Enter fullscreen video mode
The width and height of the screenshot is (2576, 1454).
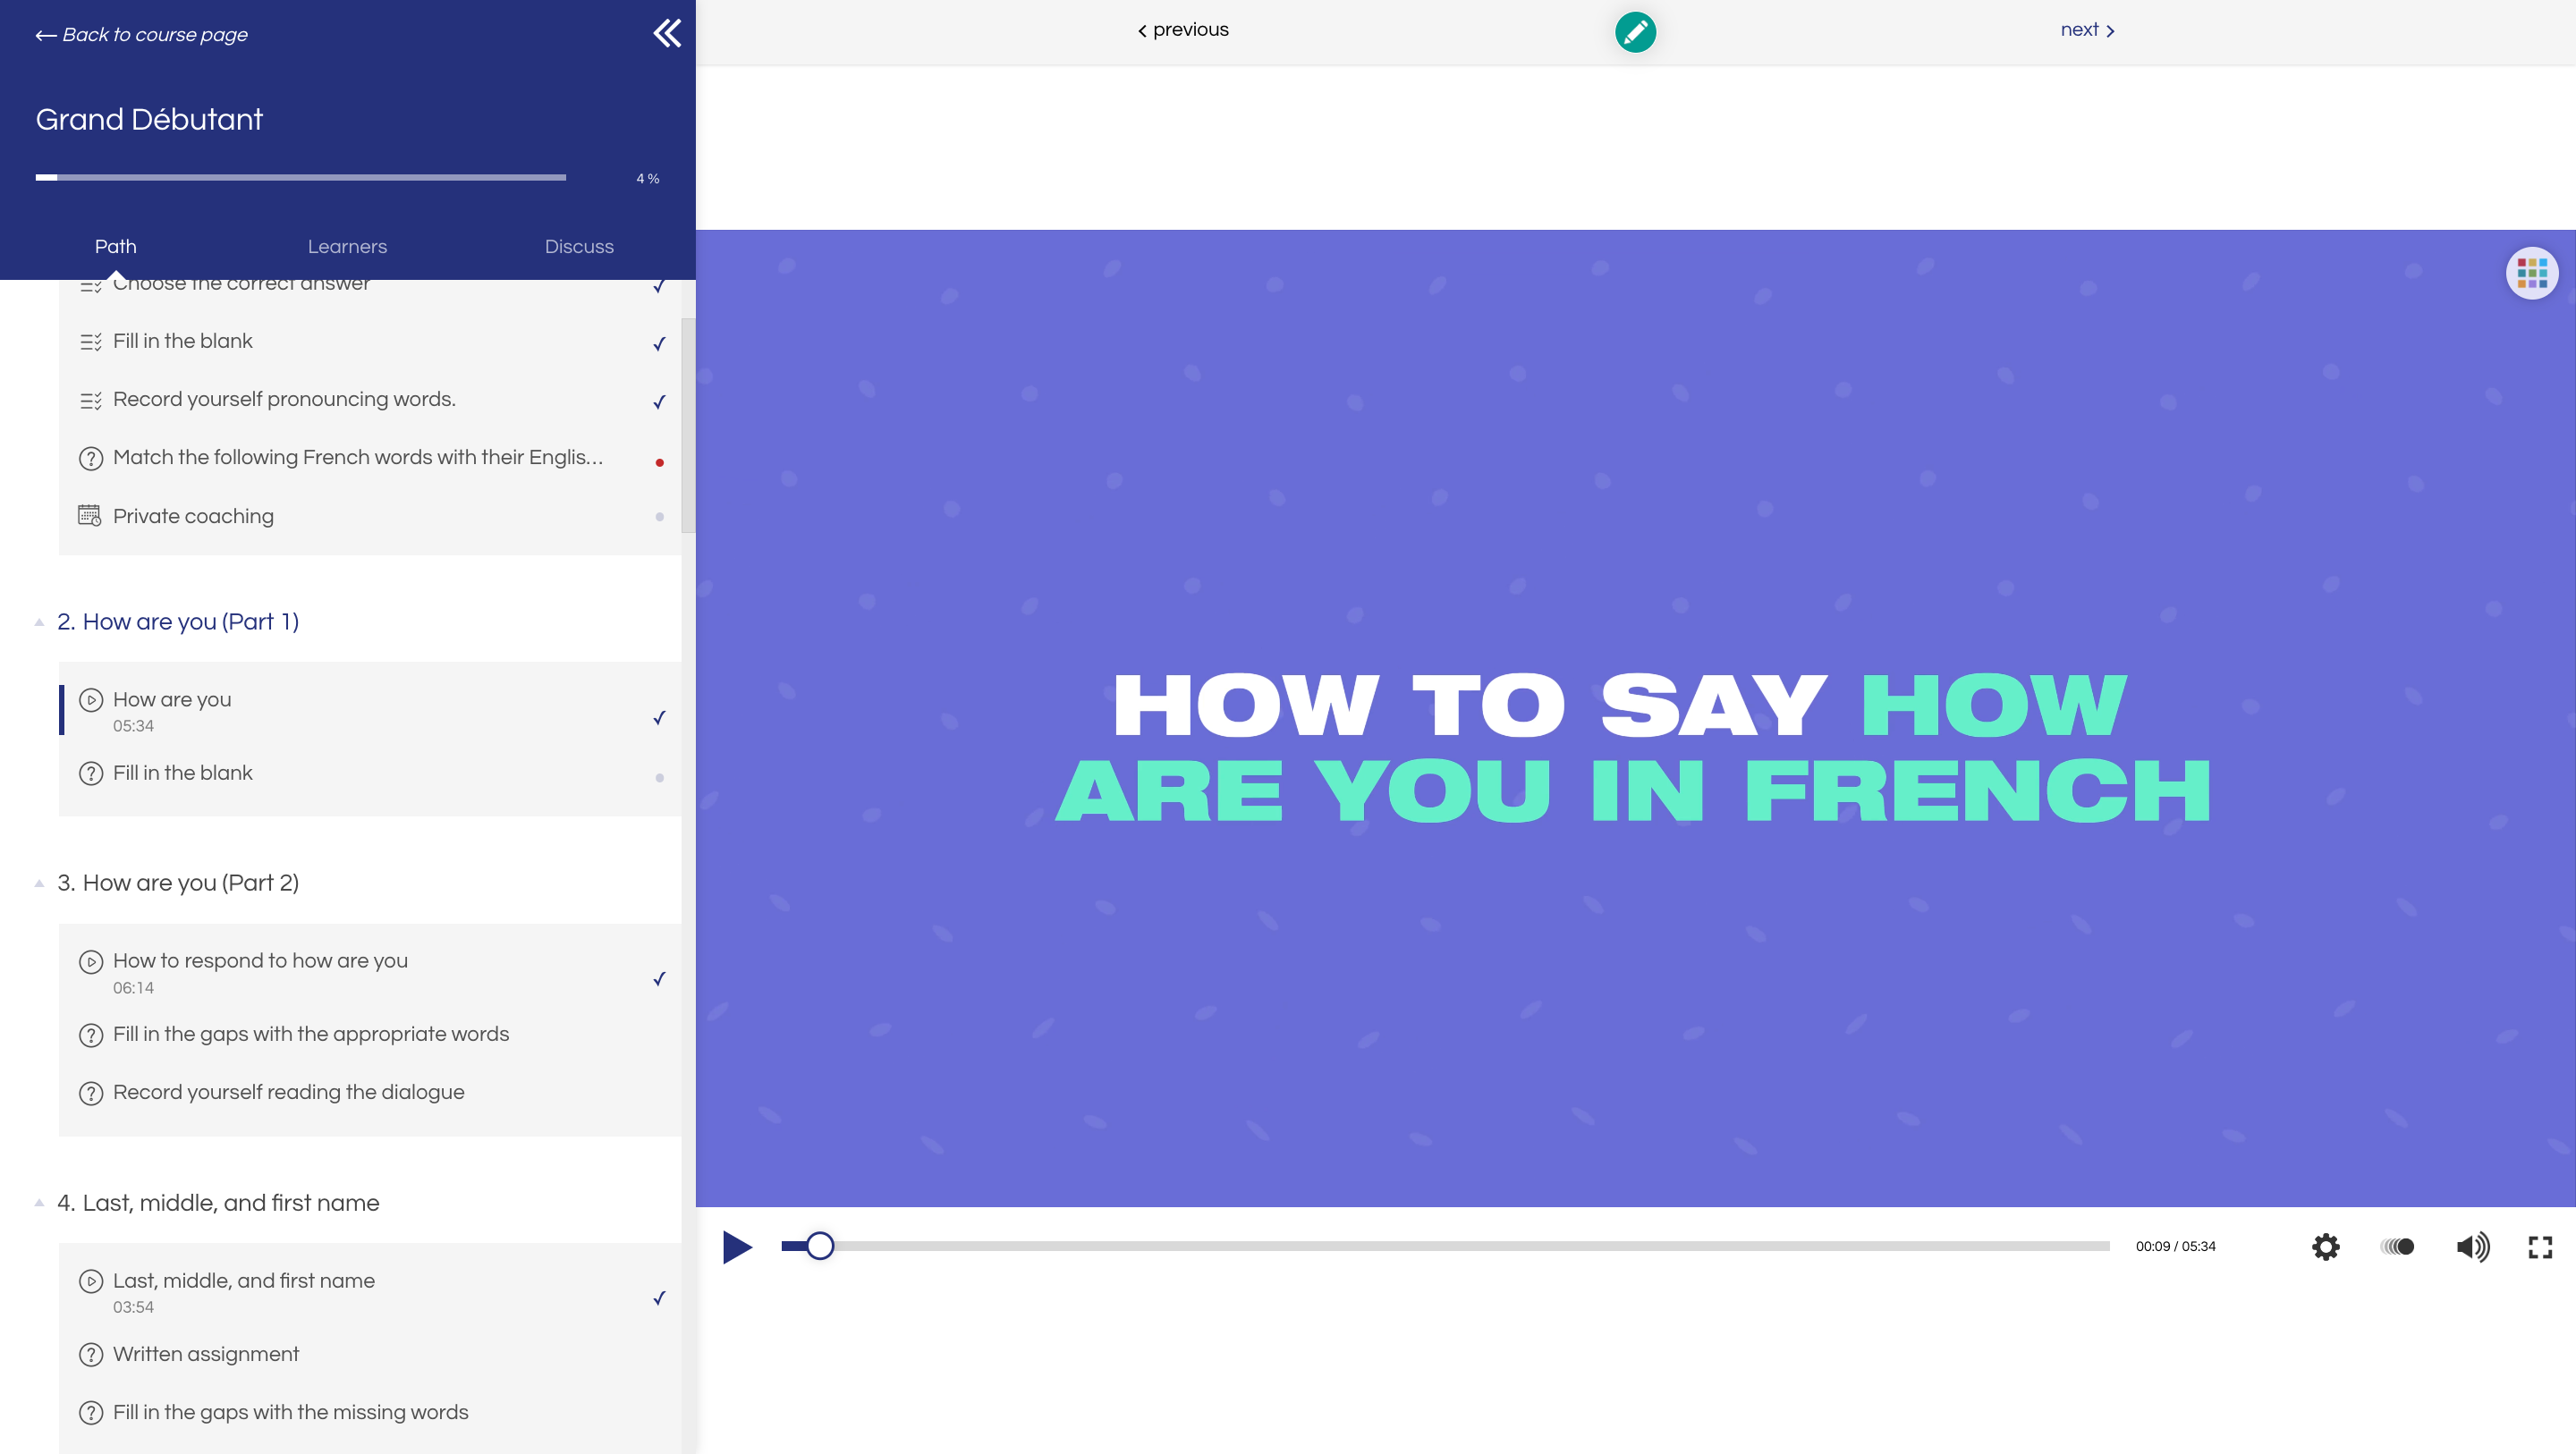(2540, 1246)
